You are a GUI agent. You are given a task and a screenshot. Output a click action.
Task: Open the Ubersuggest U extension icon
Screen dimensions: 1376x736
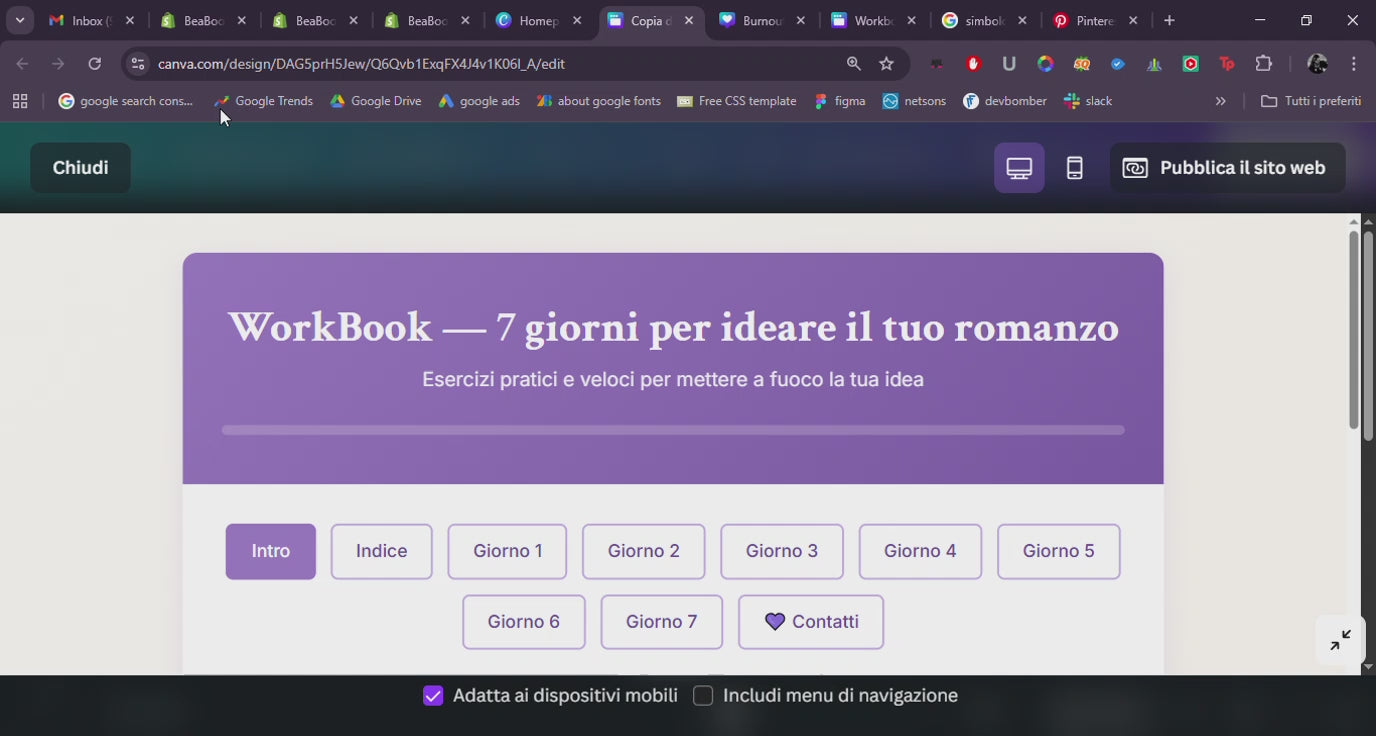tap(1008, 63)
